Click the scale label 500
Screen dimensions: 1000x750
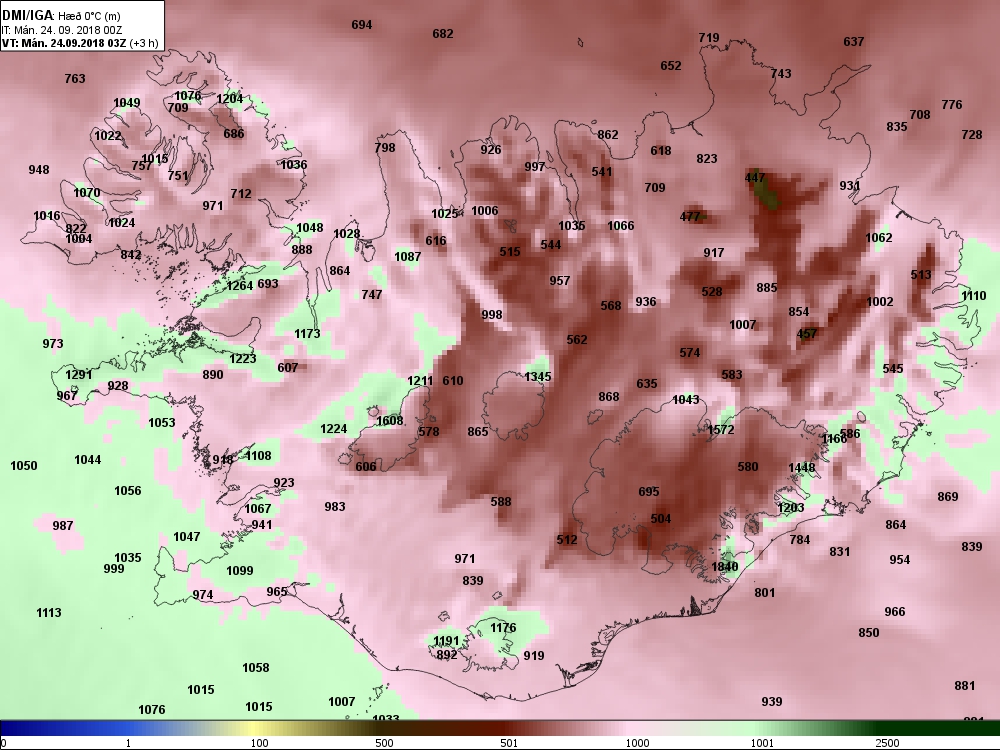tap(384, 743)
